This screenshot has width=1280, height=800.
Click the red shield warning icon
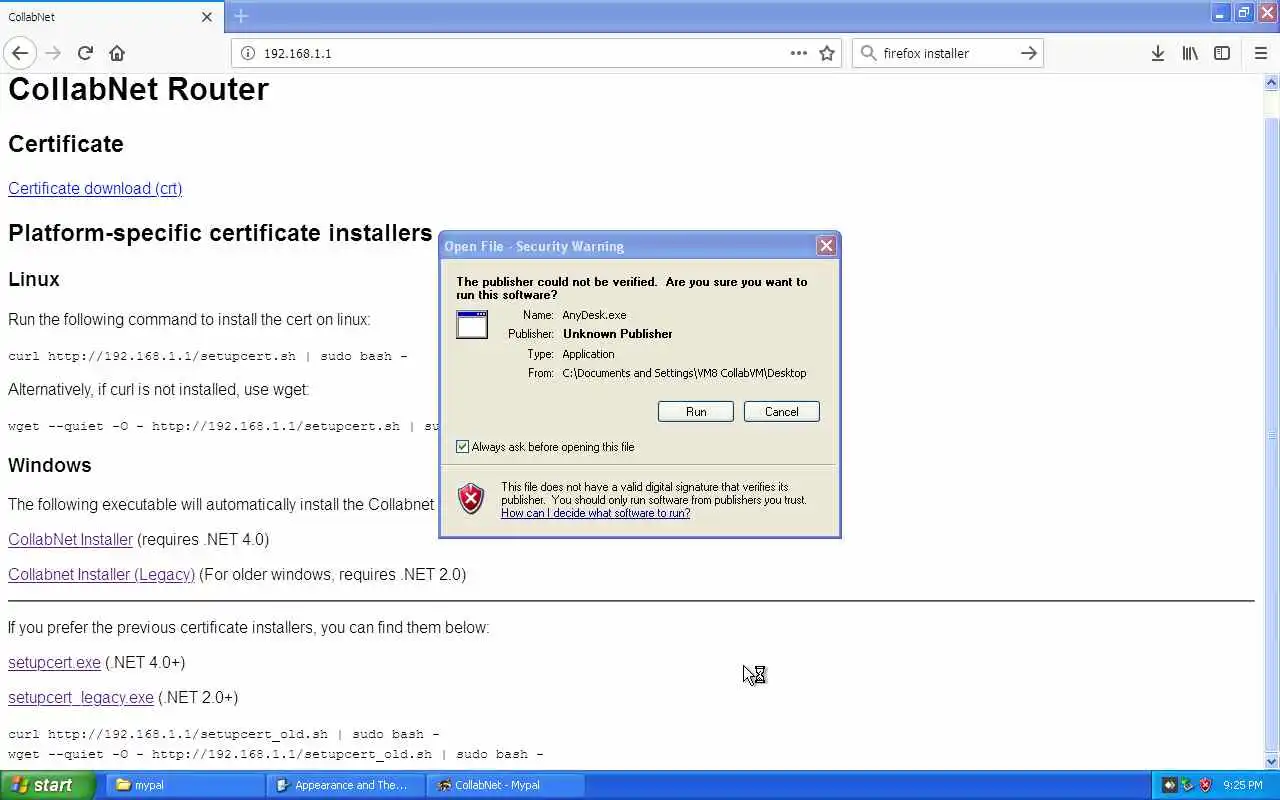point(471,498)
